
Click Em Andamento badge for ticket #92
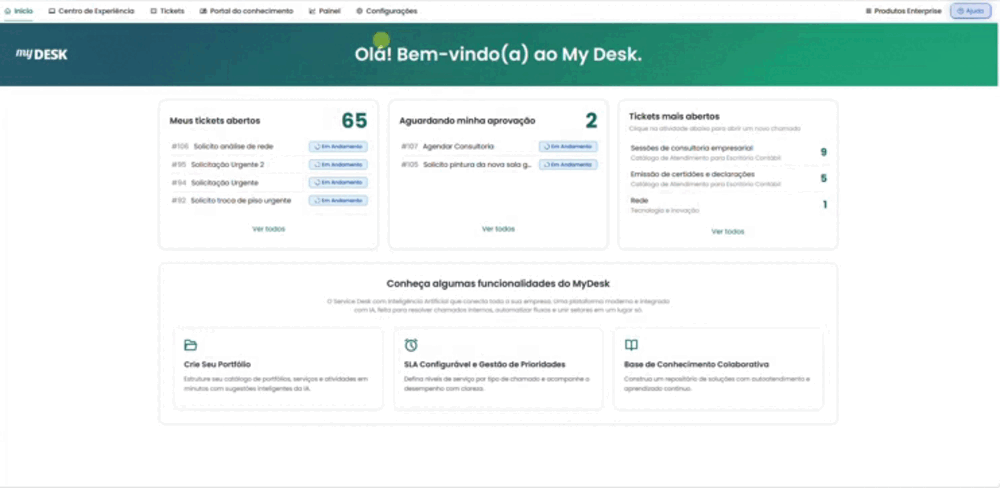[339, 200]
